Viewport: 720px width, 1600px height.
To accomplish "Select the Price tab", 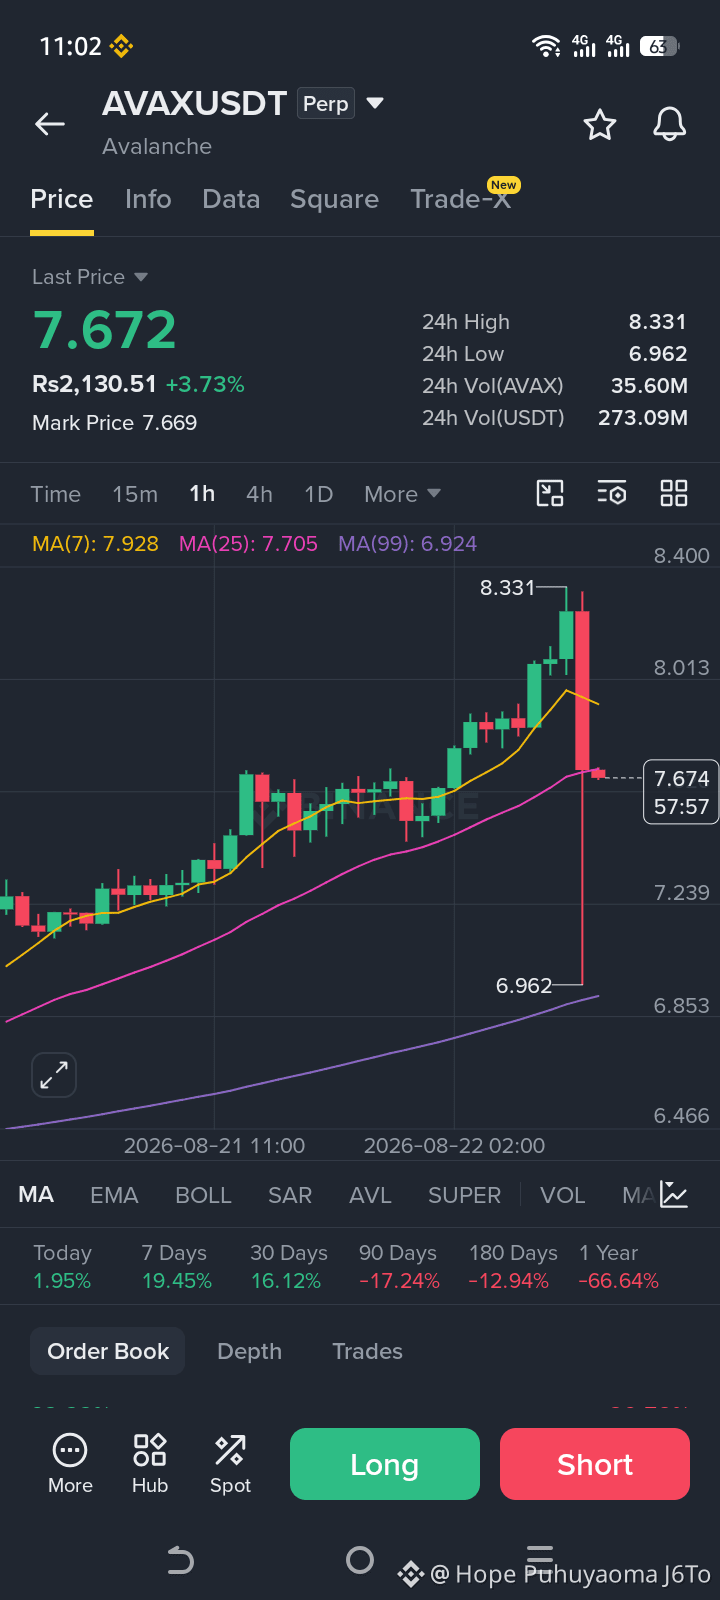I will (62, 199).
